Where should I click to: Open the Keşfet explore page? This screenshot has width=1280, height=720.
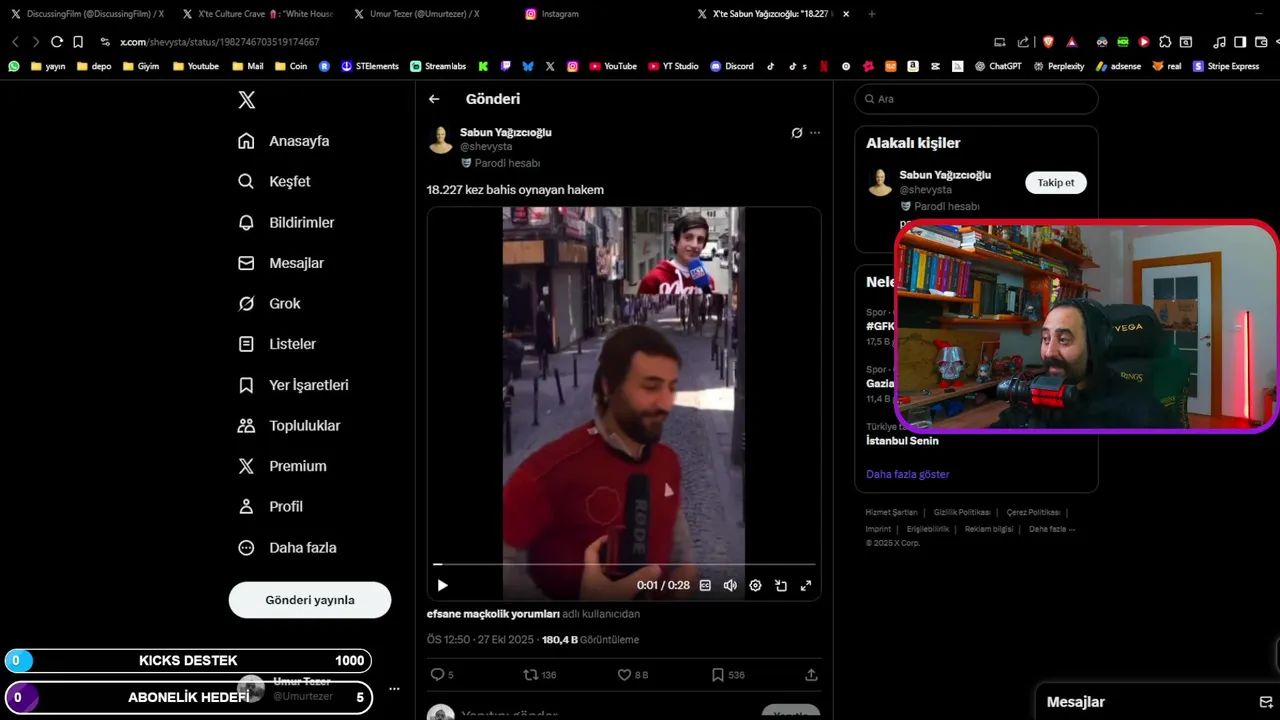coord(275,181)
